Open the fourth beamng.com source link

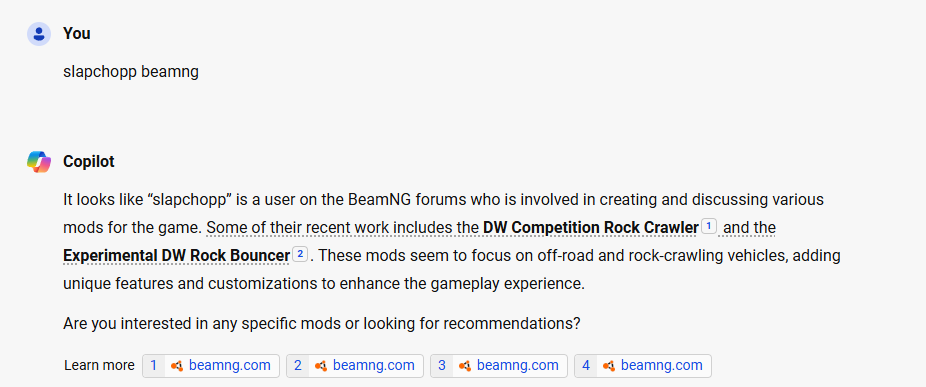(643, 366)
